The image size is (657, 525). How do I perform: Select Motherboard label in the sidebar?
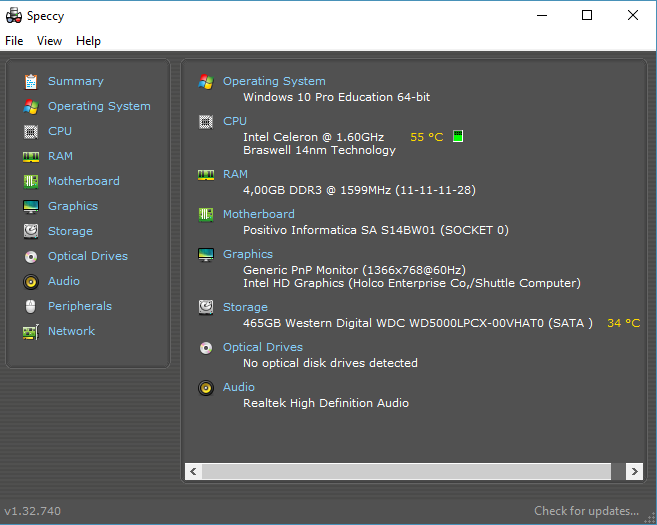point(84,181)
